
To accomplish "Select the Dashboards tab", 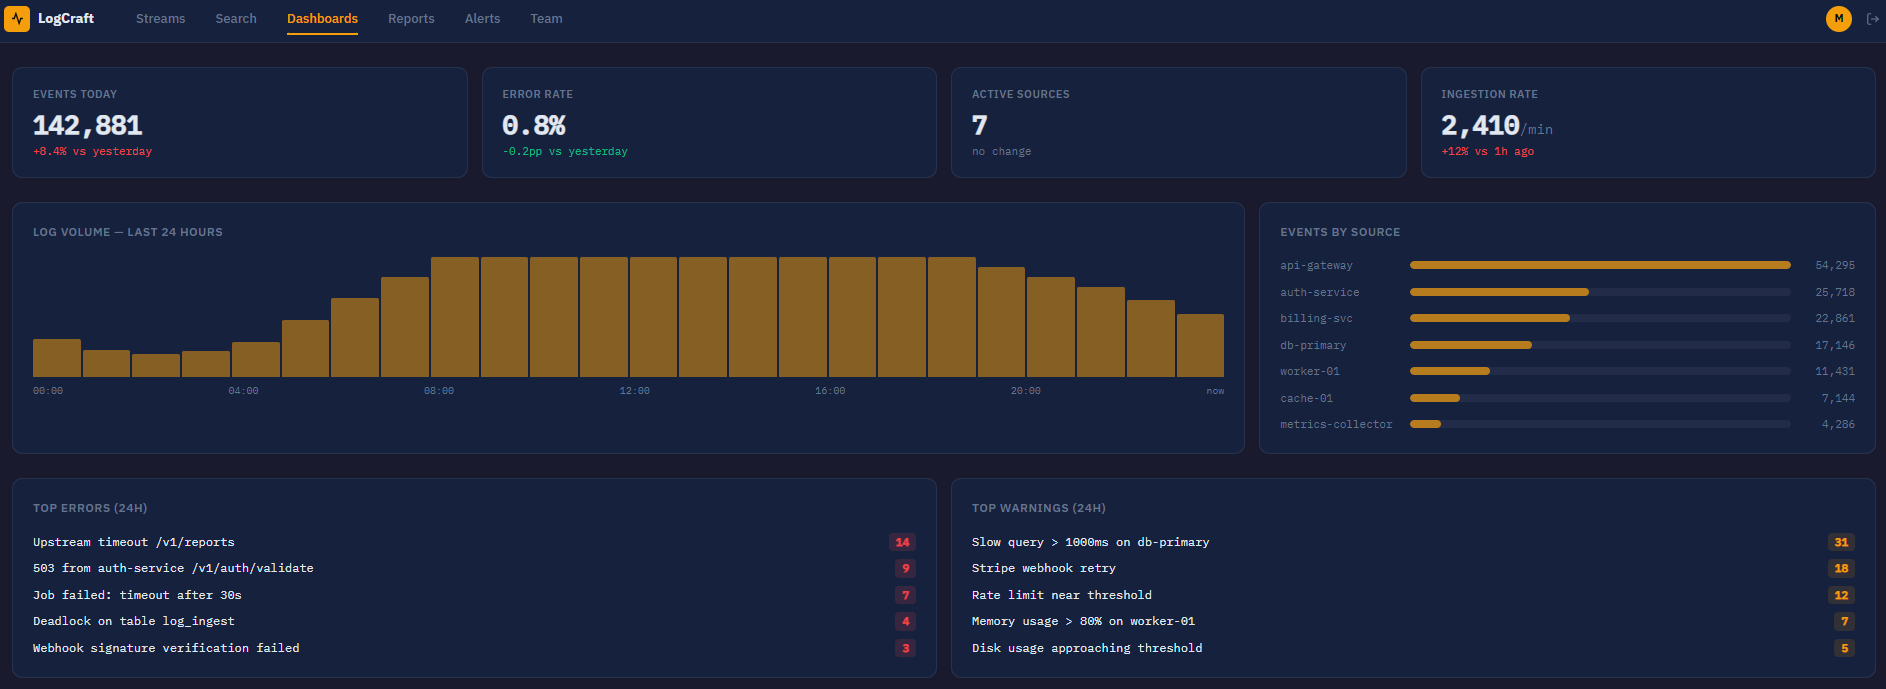I will (322, 18).
